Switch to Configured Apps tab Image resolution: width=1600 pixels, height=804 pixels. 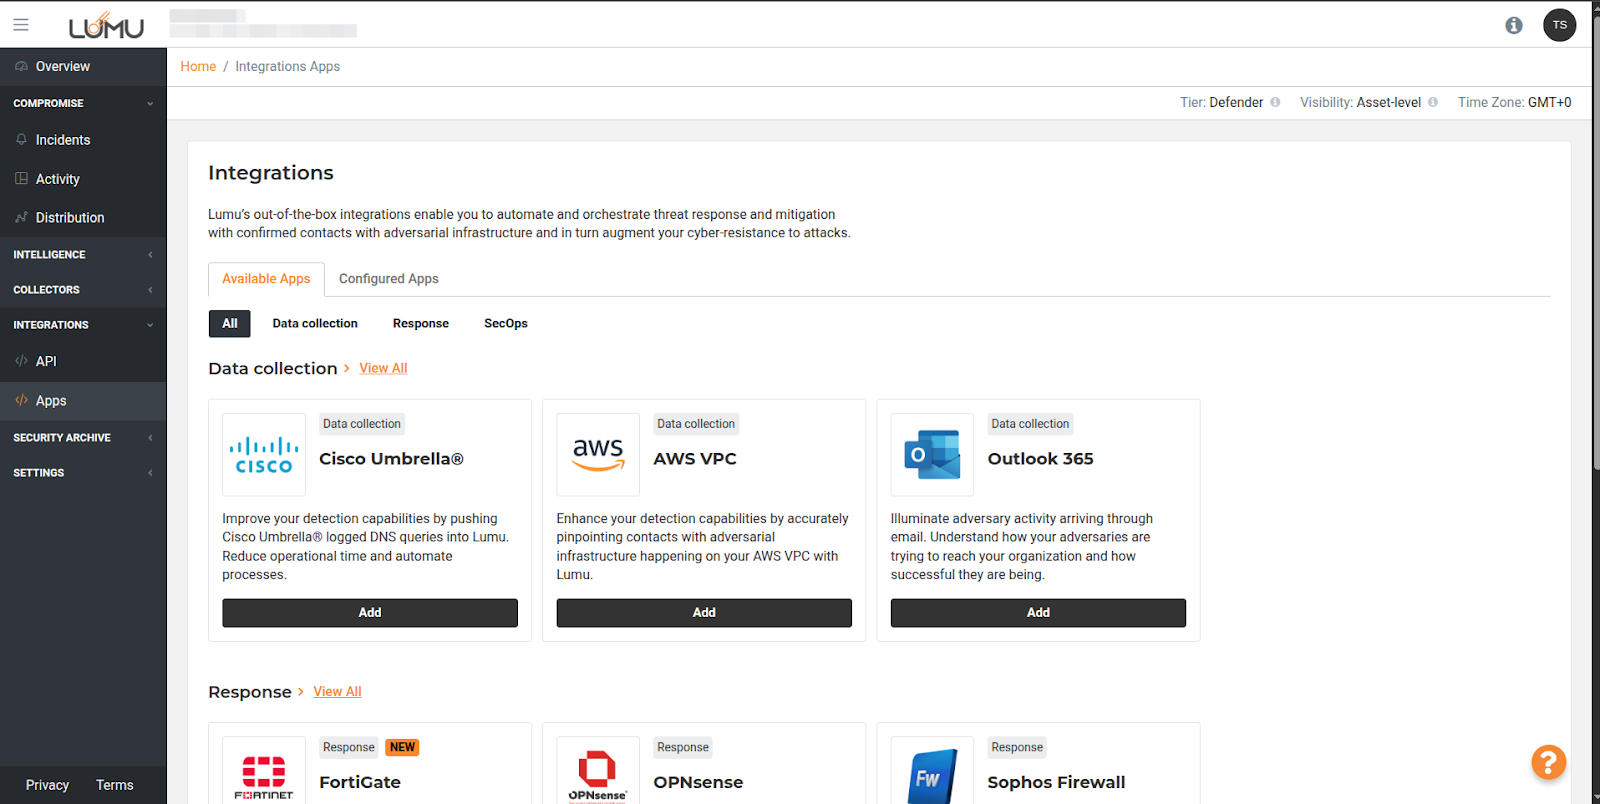pyautogui.click(x=388, y=279)
